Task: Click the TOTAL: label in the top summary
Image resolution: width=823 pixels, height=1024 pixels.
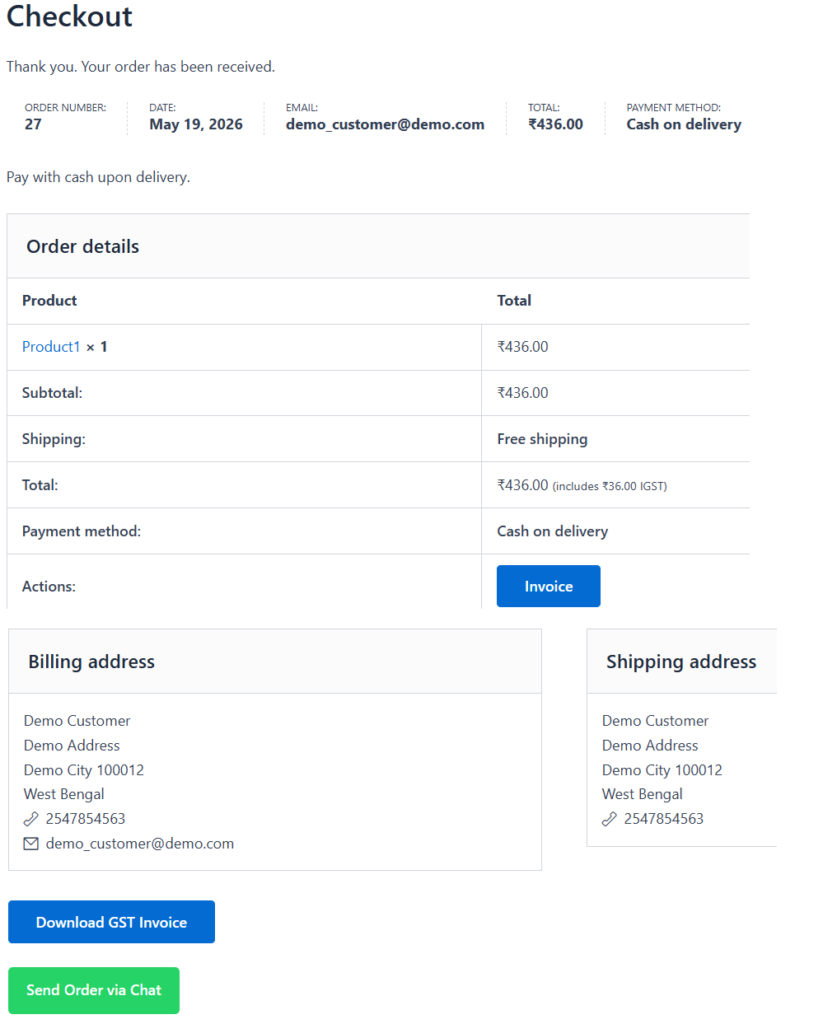Action: [544, 108]
